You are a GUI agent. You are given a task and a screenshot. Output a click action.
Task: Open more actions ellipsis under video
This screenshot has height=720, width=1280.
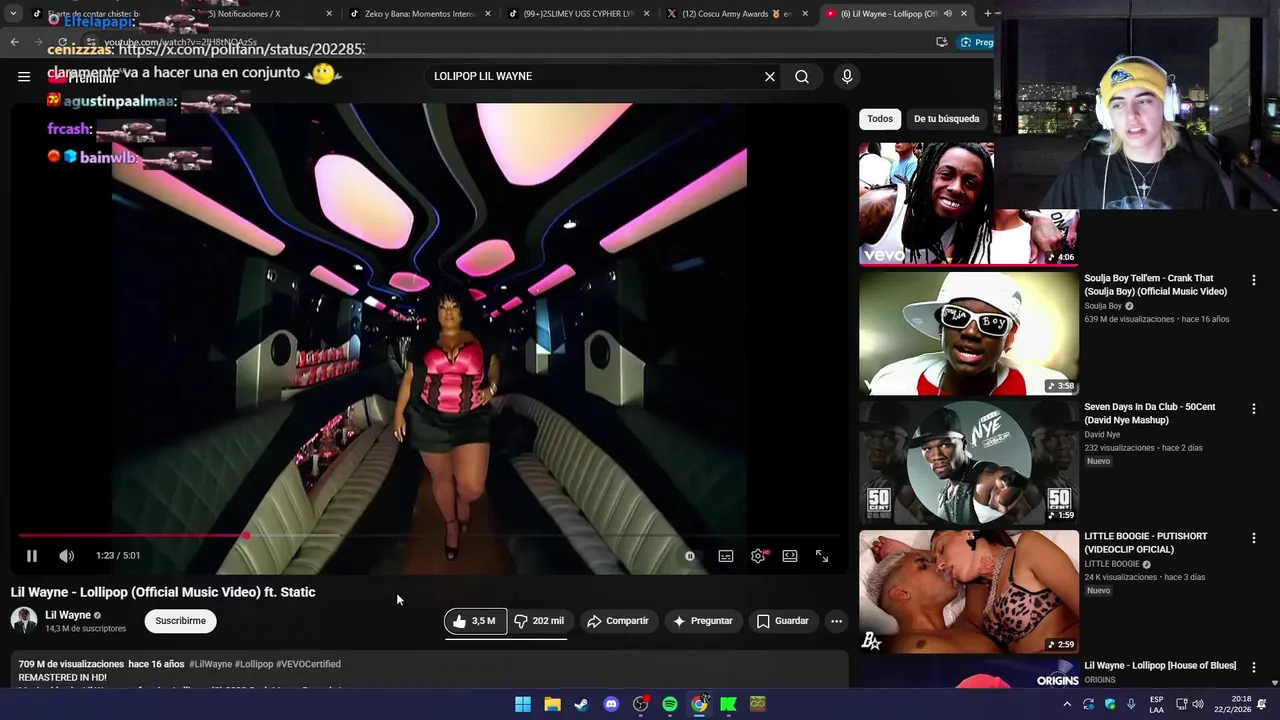click(x=836, y=621)
